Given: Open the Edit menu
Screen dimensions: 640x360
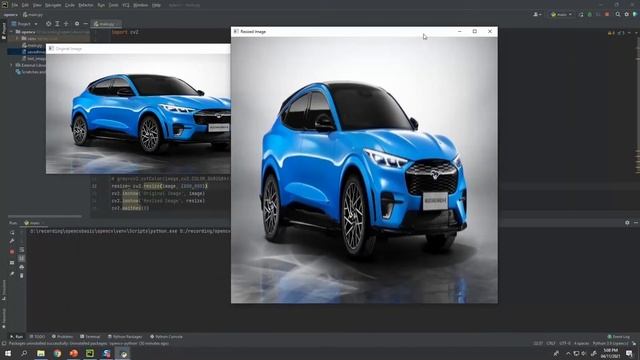Looking at the screenshot, I should (x=25, y=5).
